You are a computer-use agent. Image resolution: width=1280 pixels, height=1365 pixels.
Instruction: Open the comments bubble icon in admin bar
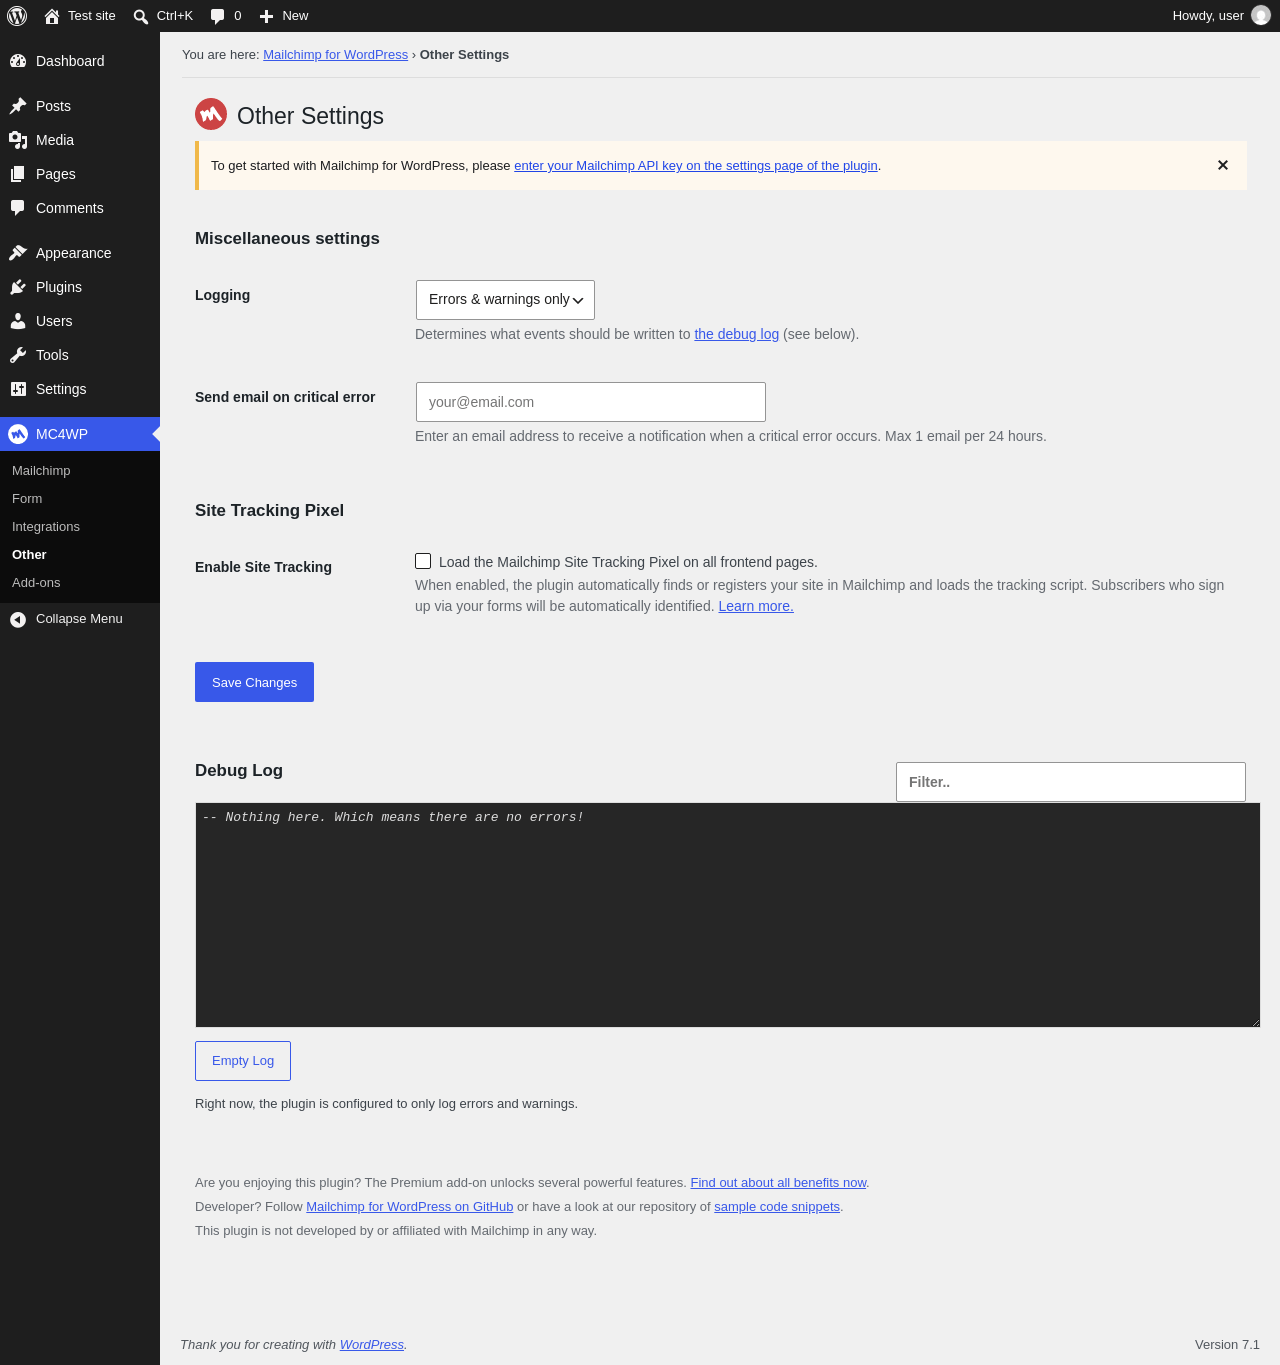pyautogui.click(x=218, y=16)
